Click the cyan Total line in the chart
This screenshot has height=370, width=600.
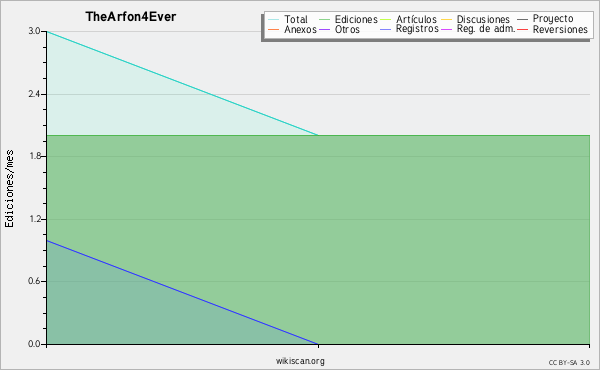[182, 83]
